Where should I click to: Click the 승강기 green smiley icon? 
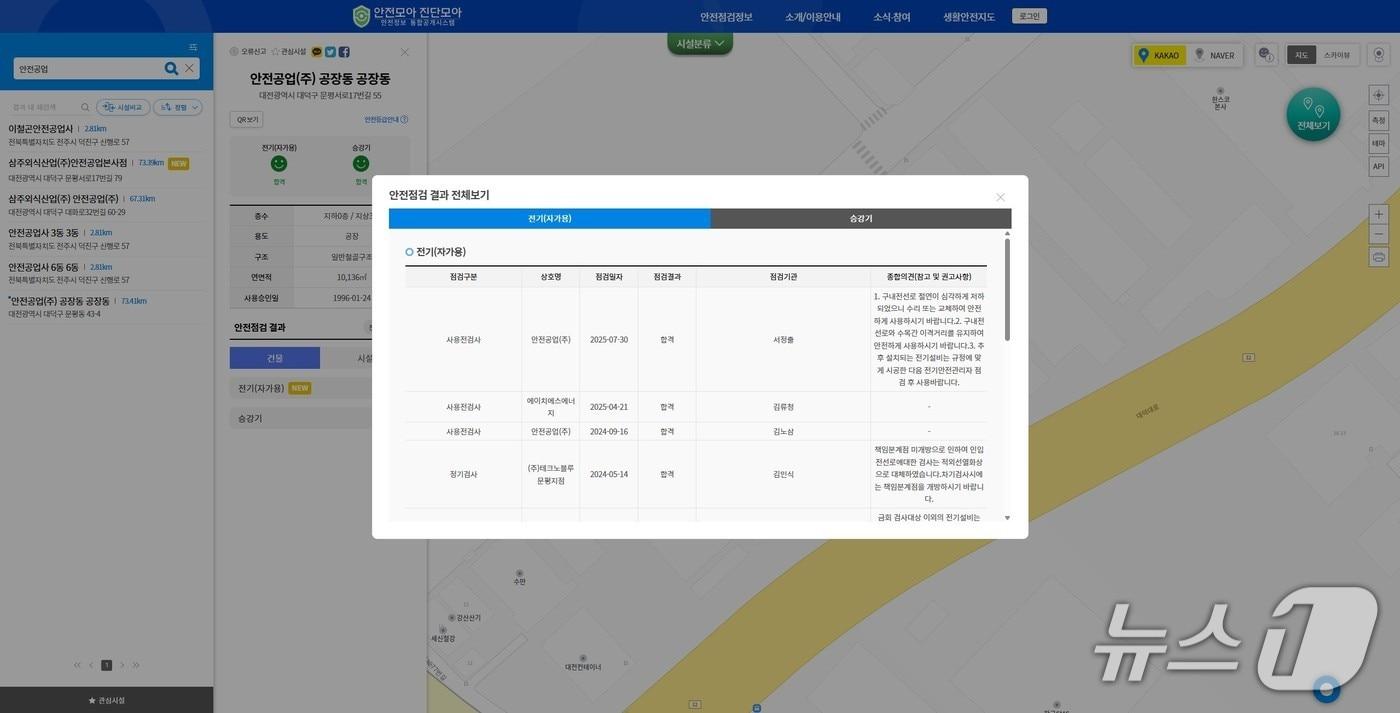[x=361, y=163]
